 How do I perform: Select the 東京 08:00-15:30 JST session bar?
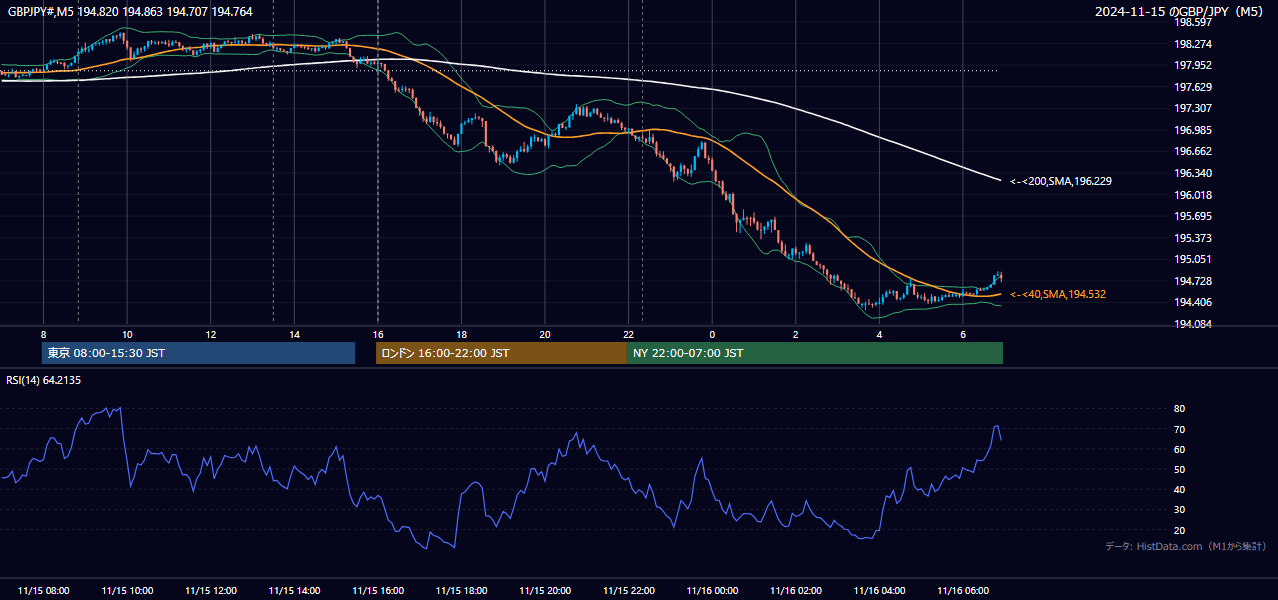198,353
